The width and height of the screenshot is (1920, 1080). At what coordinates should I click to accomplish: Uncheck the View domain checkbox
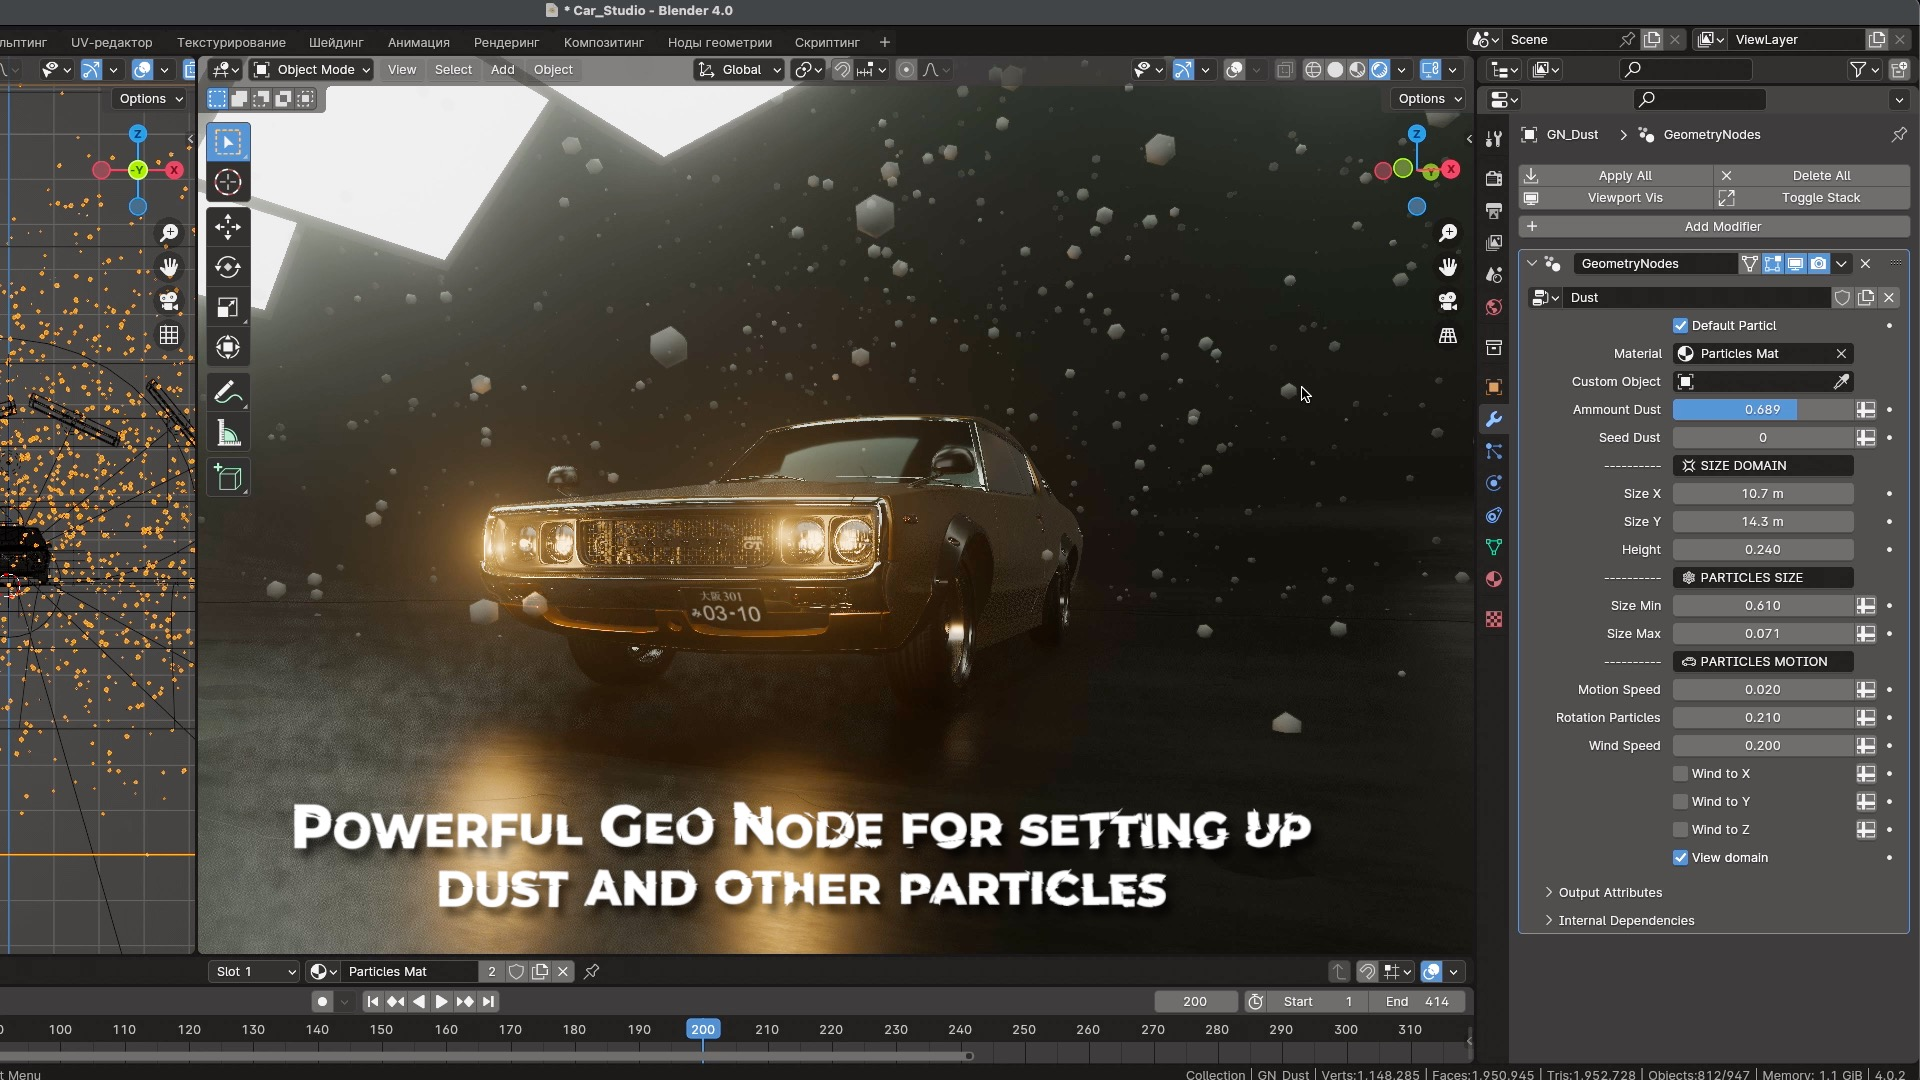point(1680,857)
